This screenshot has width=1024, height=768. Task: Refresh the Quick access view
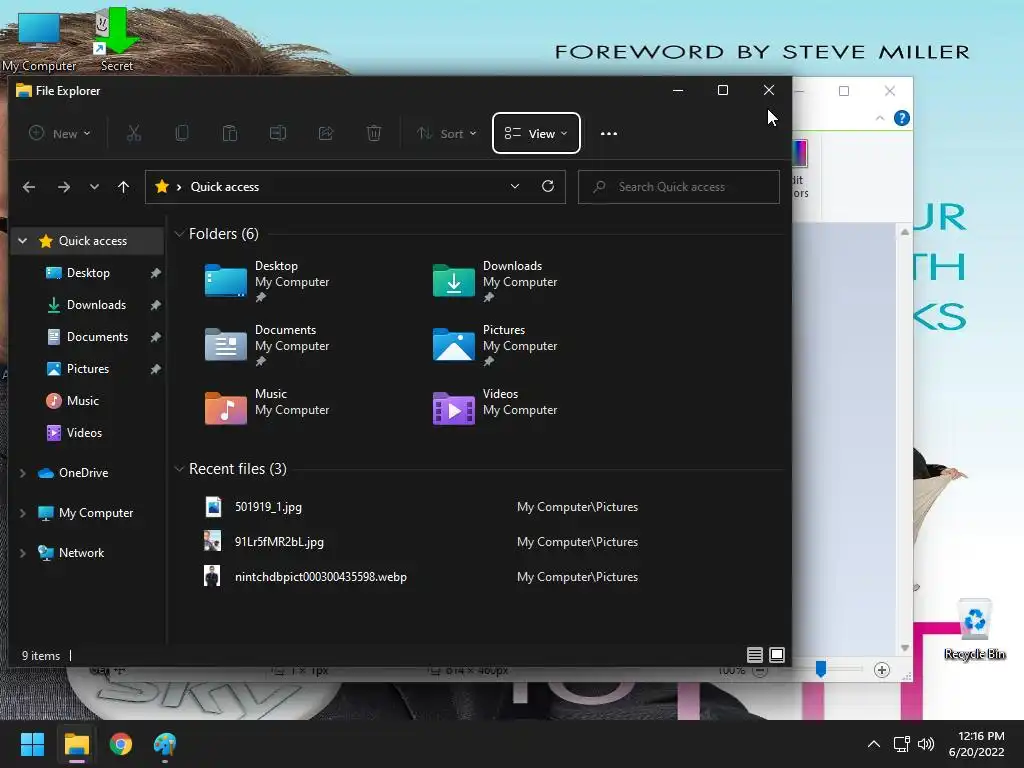tap(548, 186)
